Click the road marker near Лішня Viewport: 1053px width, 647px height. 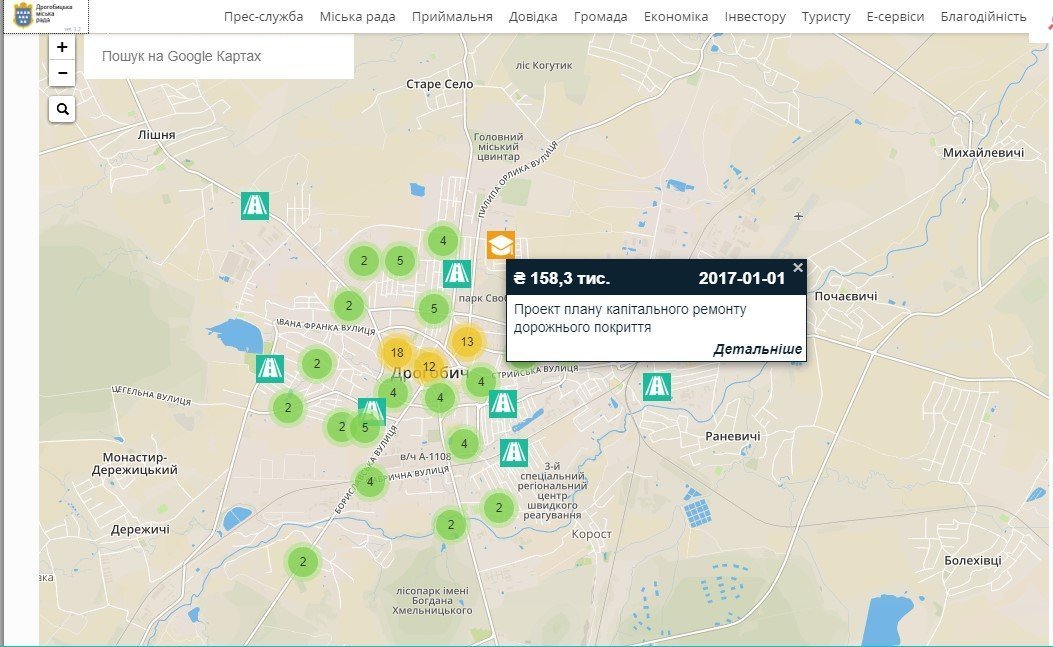point(255,206)
